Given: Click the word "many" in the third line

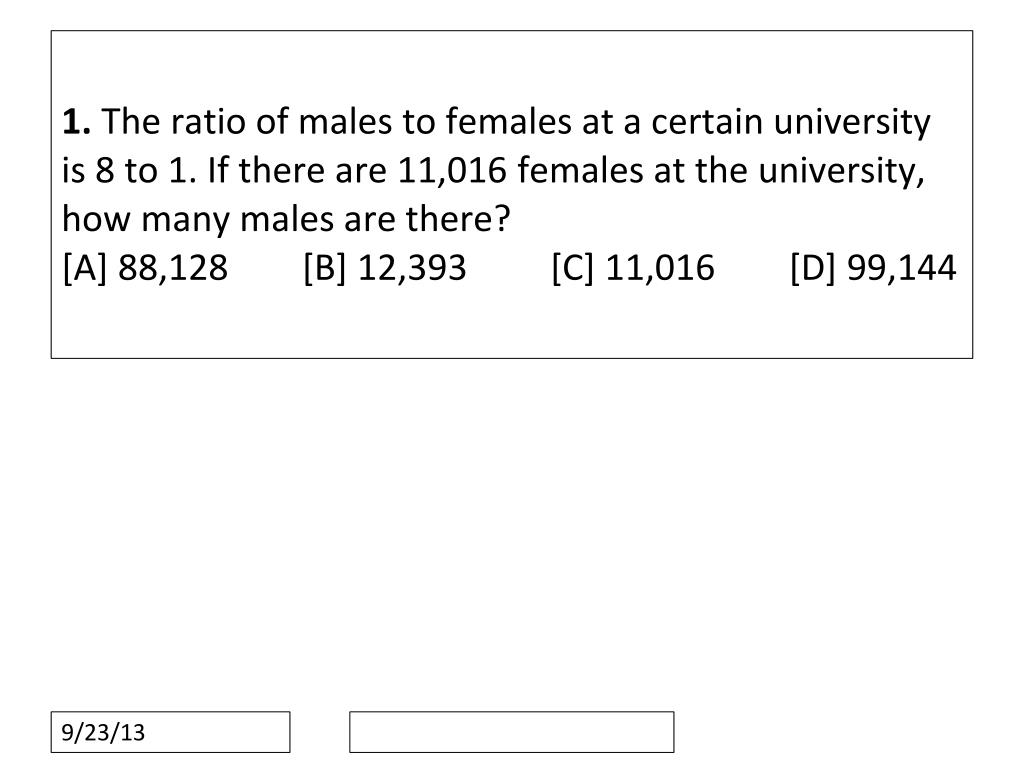Looking at the screenshot, I should click(x=185, y=221).
